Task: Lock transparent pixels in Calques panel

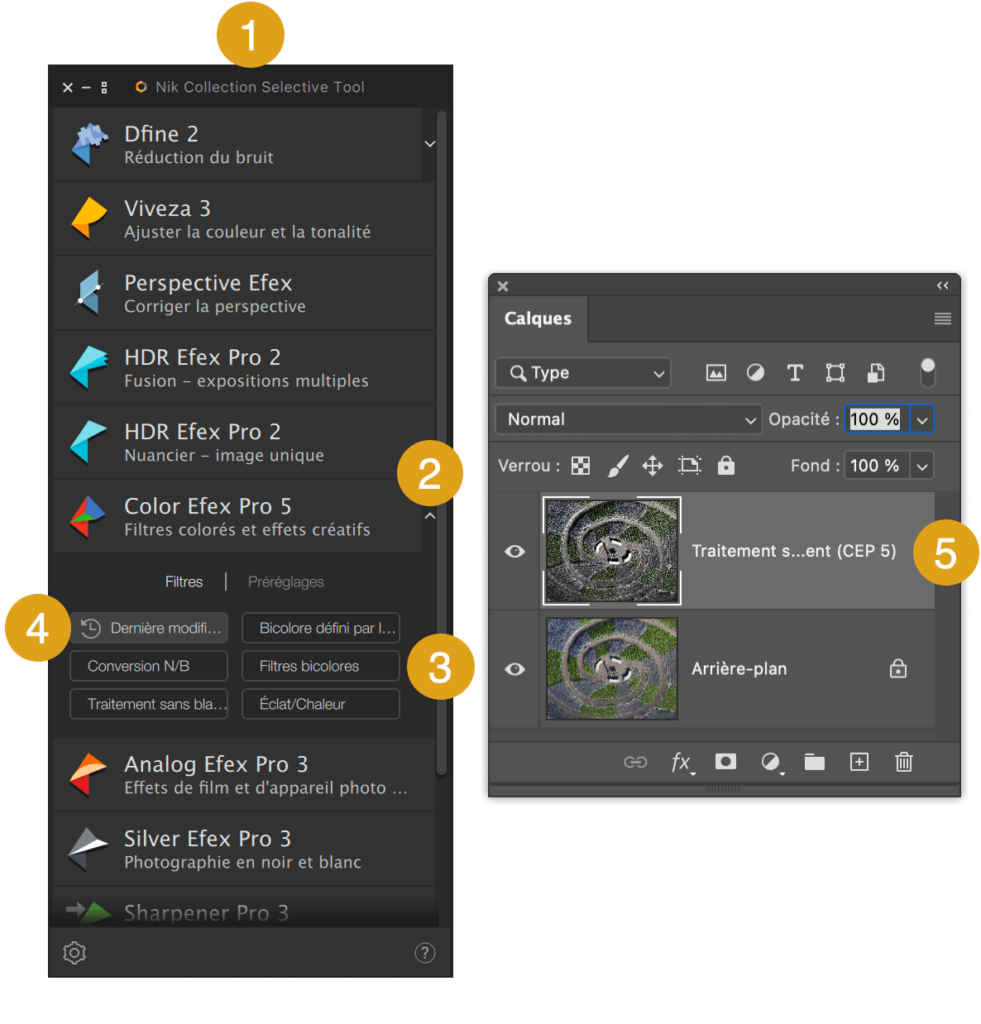Action: [x=581, y=466]
